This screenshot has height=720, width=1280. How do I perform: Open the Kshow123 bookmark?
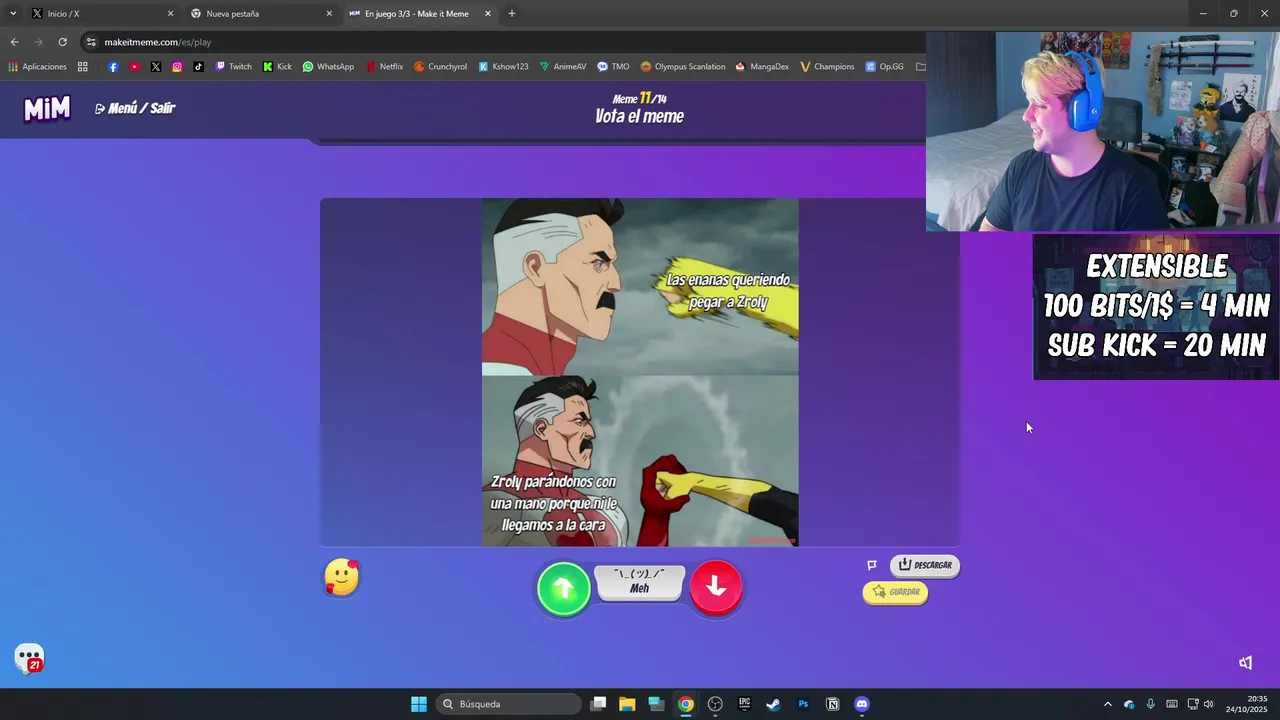[x=503, y=67]
